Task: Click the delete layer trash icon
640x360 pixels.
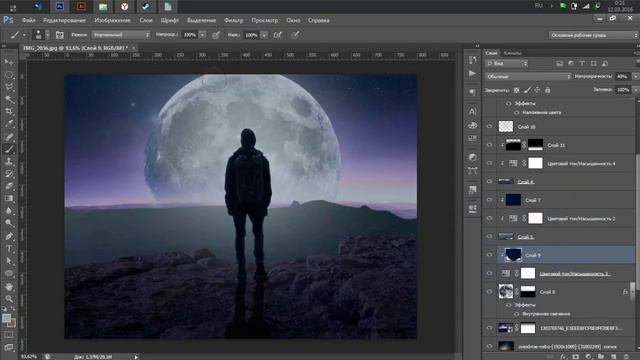Action: tap(627, 357)
